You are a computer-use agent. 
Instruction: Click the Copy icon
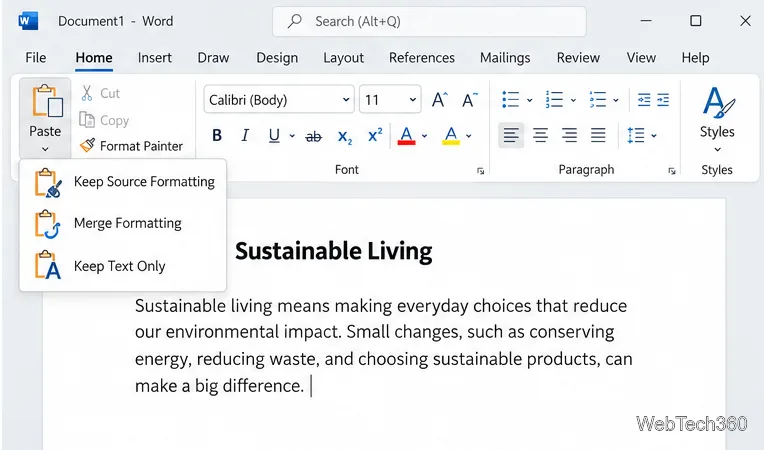coord(87,120)
